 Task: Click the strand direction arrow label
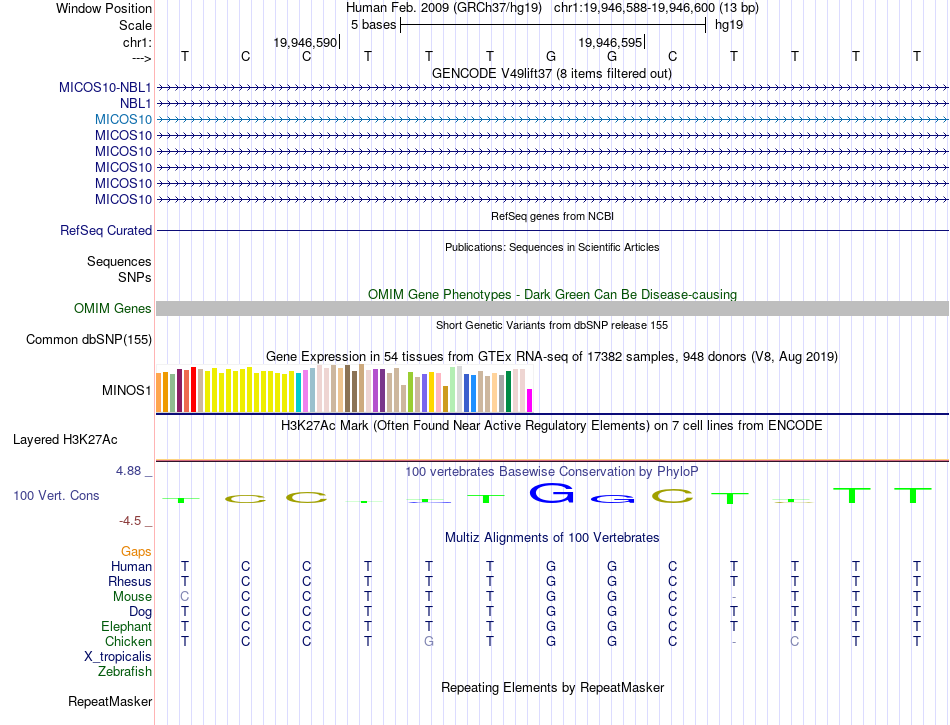(x=141, y=58)
